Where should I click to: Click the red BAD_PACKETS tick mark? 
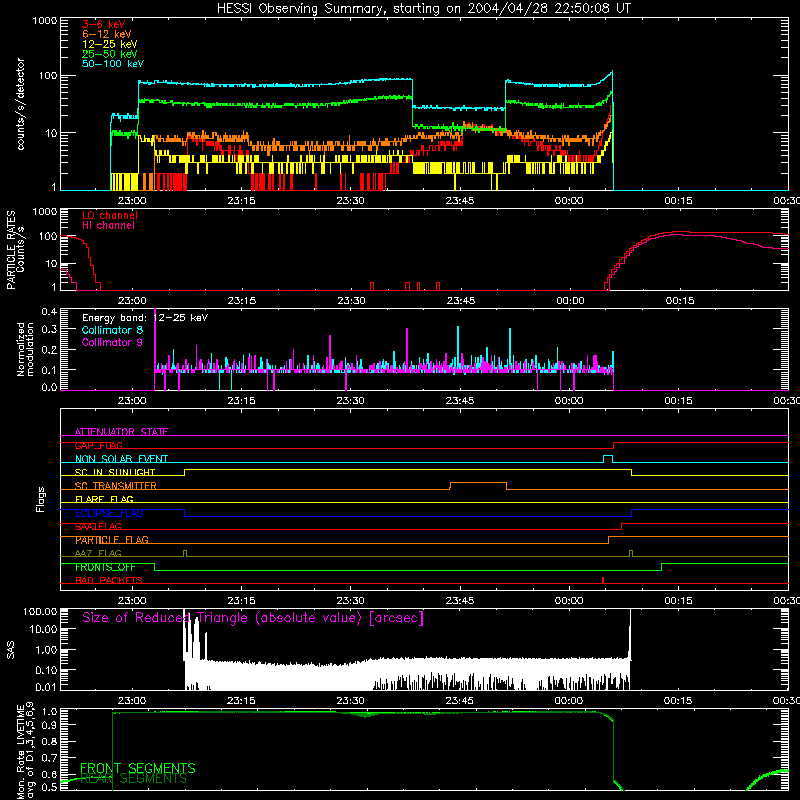(603, 580)
